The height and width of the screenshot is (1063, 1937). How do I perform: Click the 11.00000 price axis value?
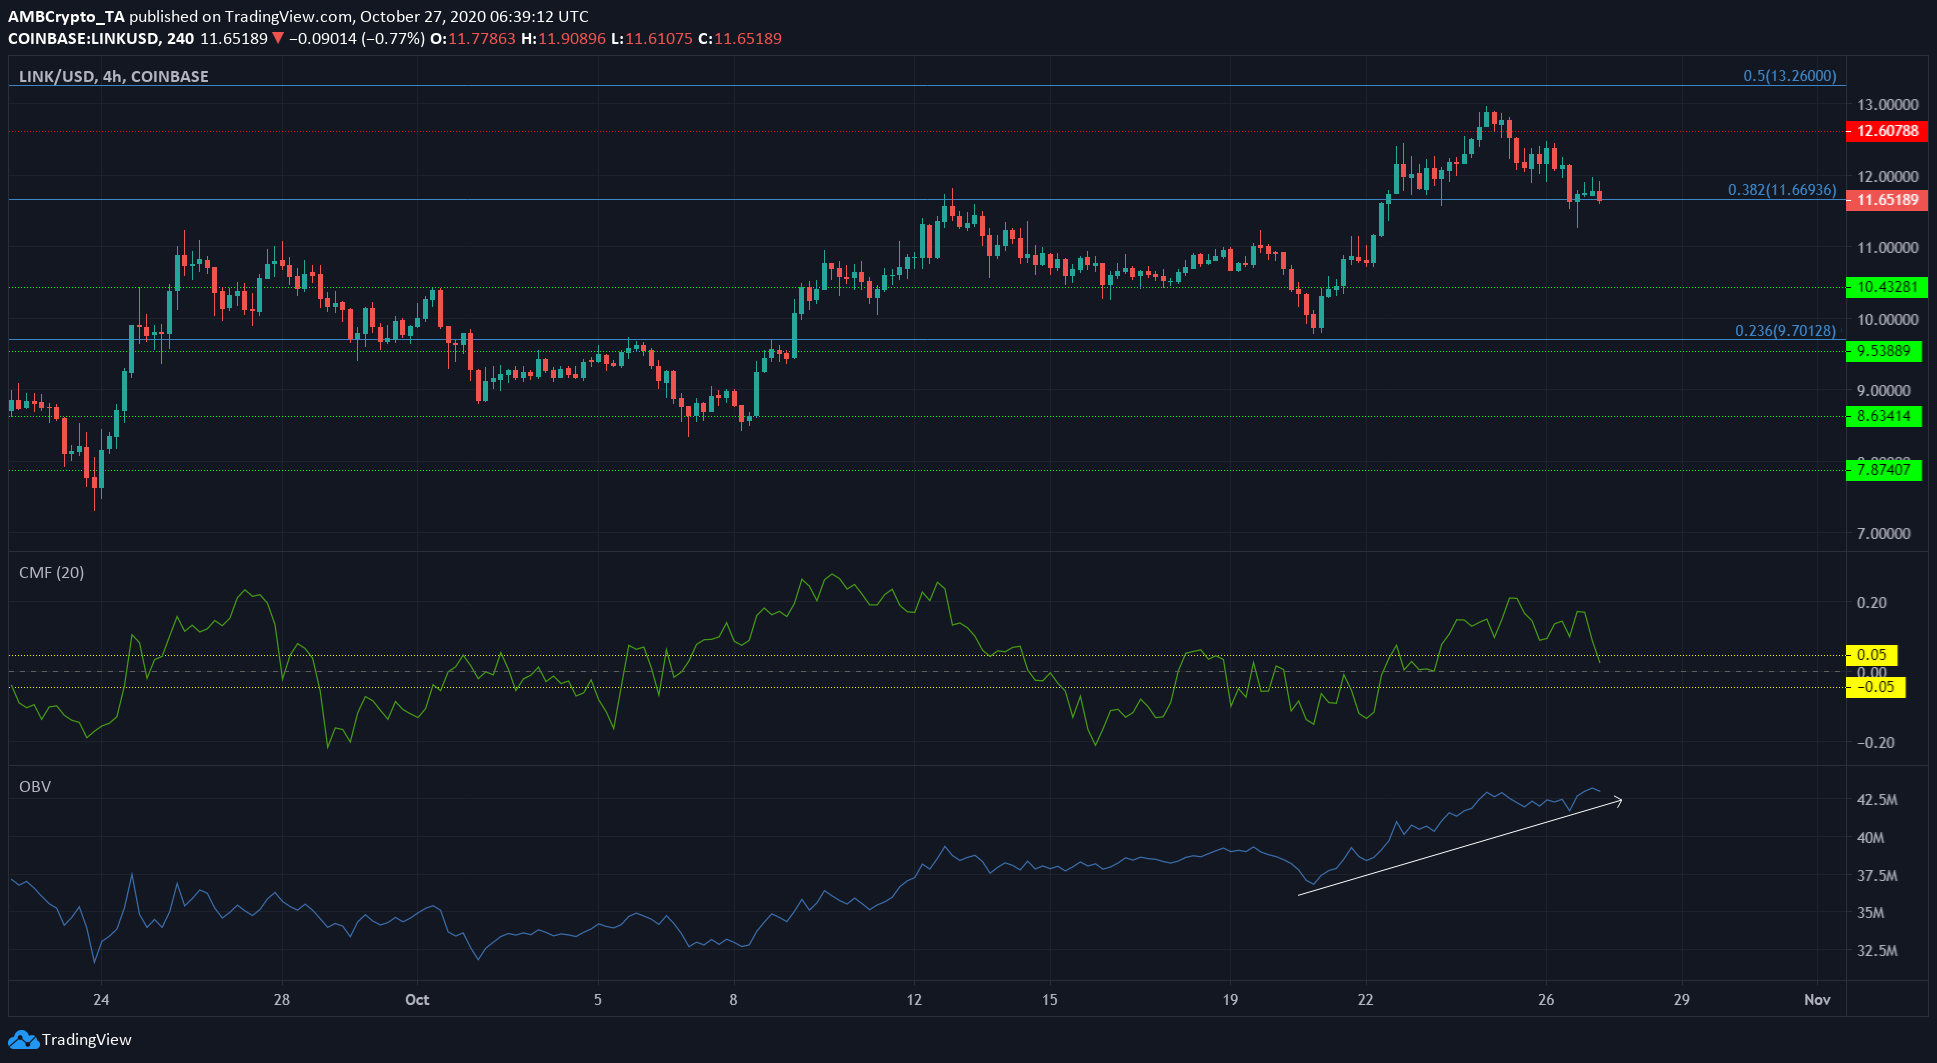pyautogui.click(x=1888, y=248)
